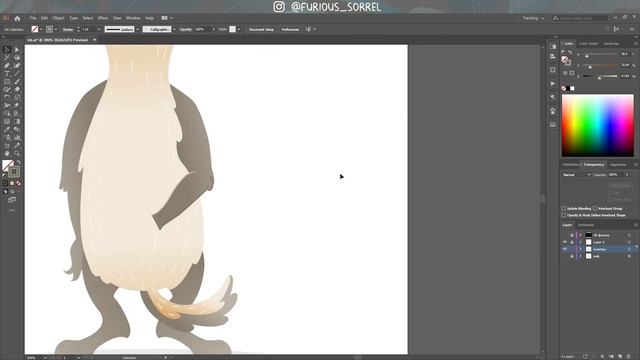Select the Artboard tool
This screenshot has width=640, height=360.
pos(7,145)
